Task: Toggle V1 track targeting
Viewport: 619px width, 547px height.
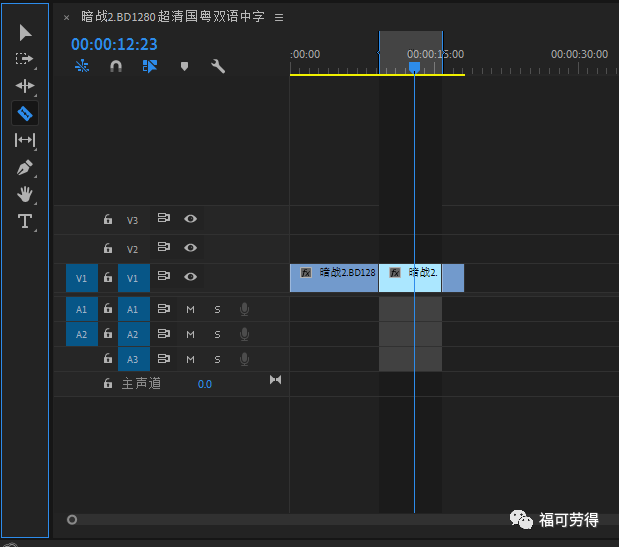Action: click(134, 278)
